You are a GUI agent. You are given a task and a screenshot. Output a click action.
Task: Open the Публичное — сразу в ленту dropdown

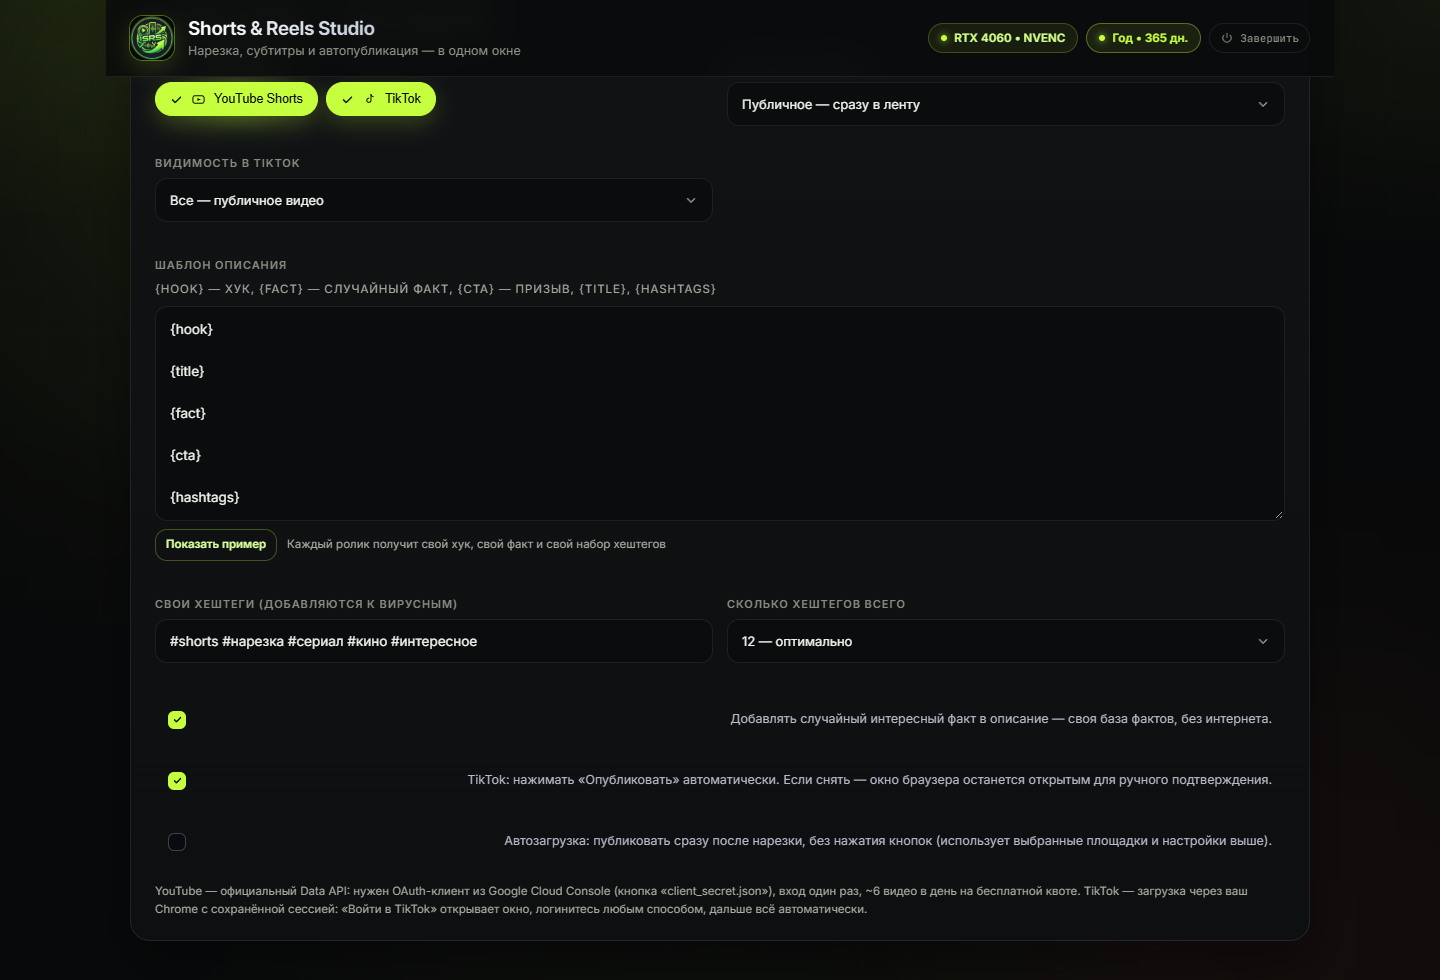pos(1006,104)
